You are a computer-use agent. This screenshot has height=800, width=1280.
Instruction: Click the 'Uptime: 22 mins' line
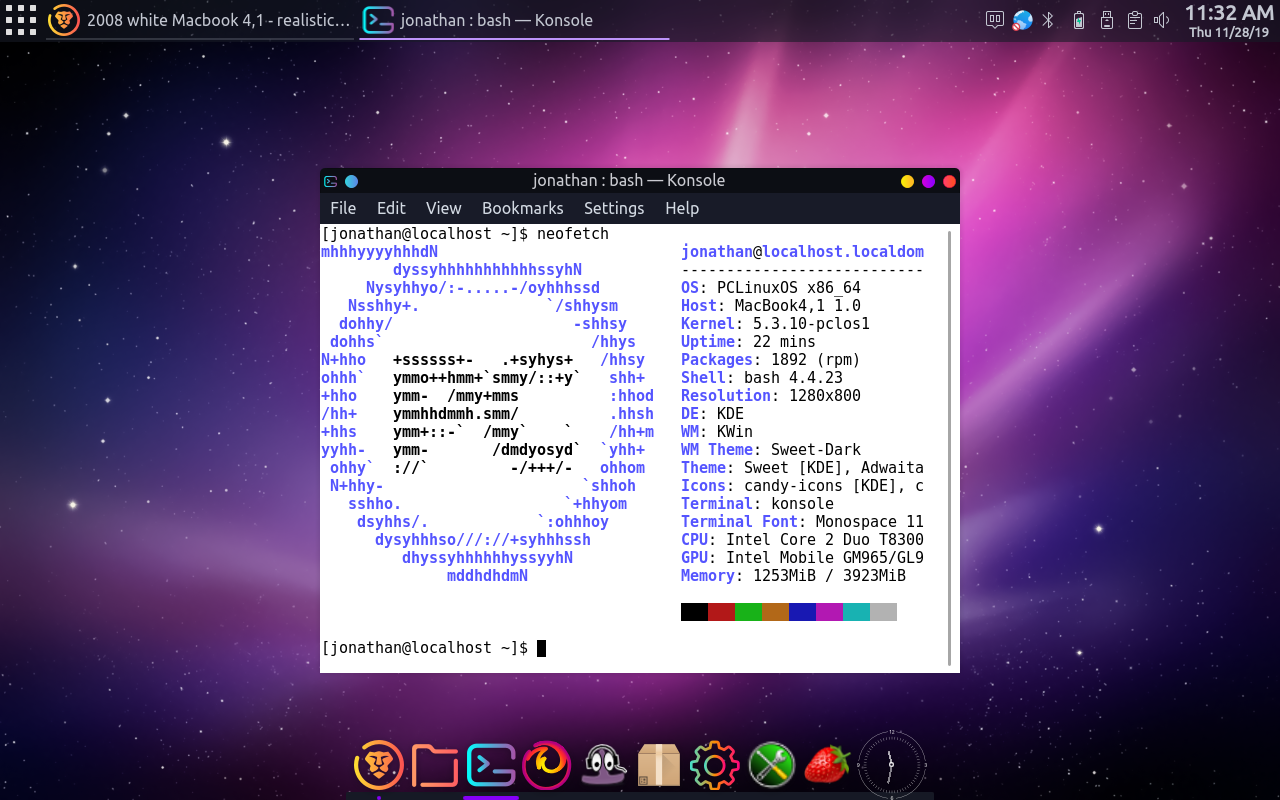(748, 342)
